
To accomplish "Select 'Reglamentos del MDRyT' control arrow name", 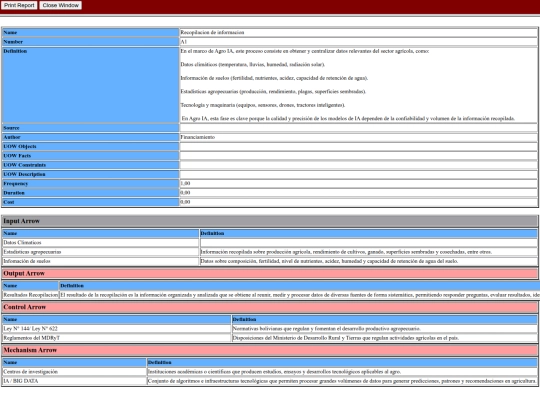I will 32,338.
